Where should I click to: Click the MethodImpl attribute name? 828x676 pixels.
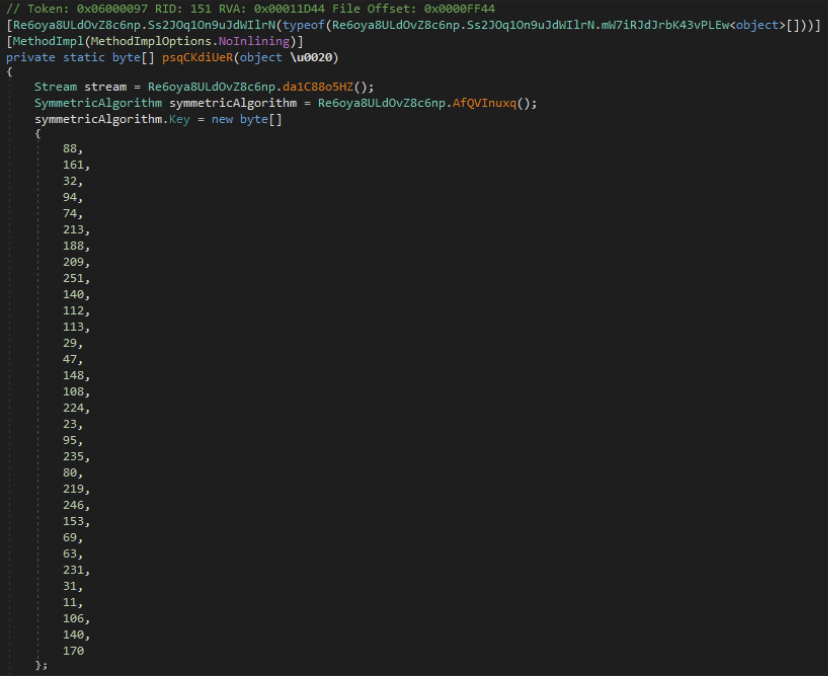(48, 41)
